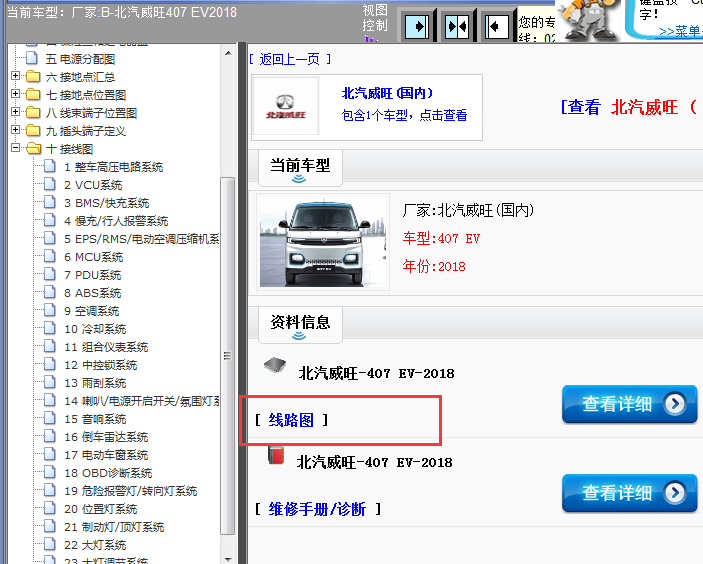The image size is (703, 564).
Task: Click the mechanic mascot image
Action: click(588, 19)
